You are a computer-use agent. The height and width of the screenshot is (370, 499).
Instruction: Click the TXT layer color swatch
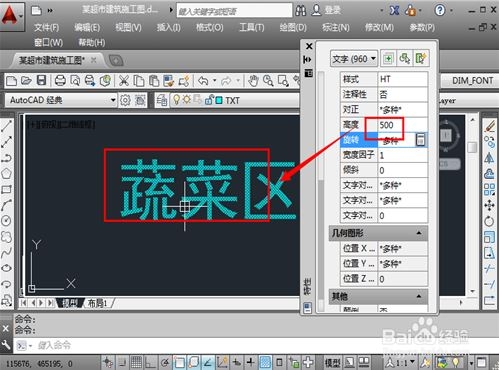pos(219,100)
